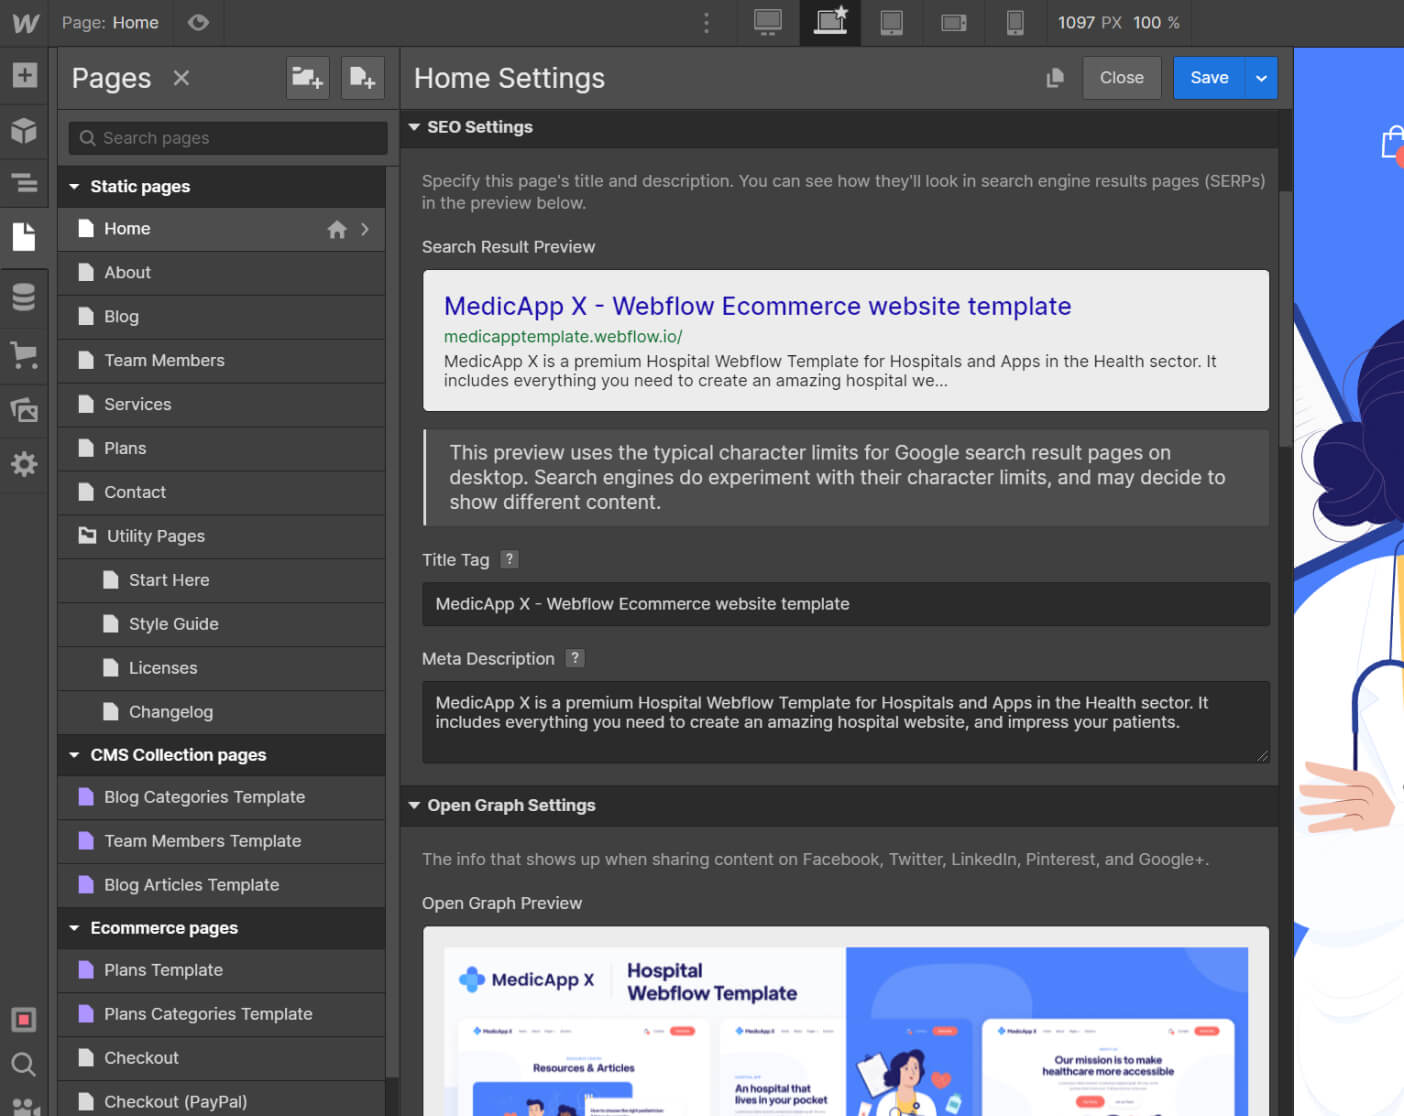1404x1116 pixels.
Task: Click the record/audit square icon
Action: click(24, 1019)
